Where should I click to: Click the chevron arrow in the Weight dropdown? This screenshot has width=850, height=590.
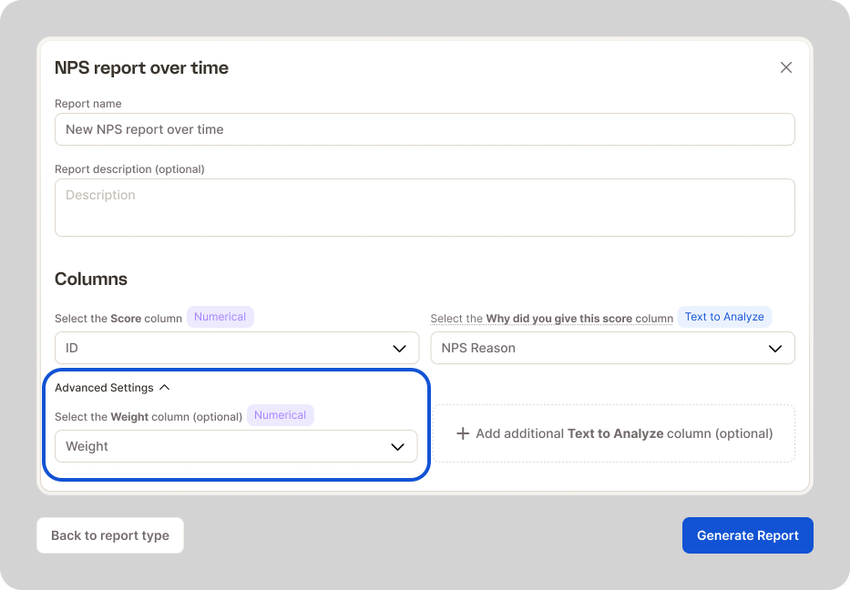397,446
